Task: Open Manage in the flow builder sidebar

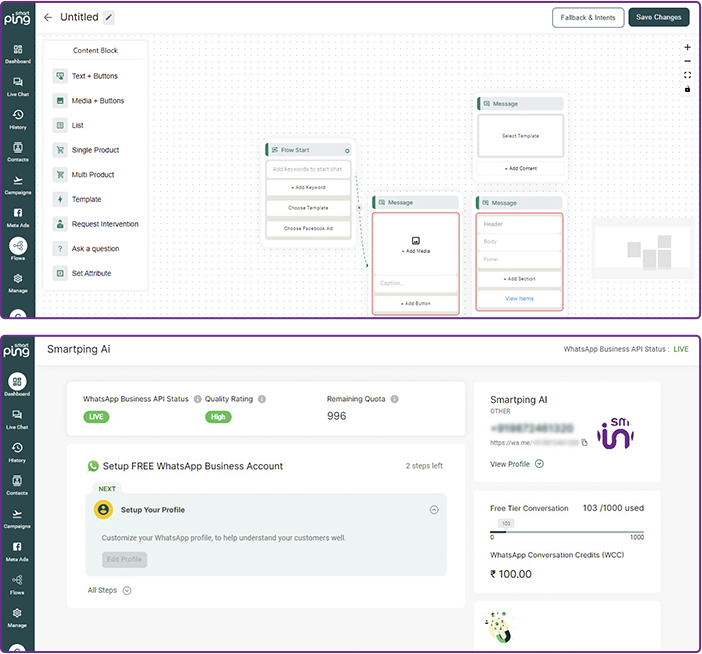Action: coord(18,283)
